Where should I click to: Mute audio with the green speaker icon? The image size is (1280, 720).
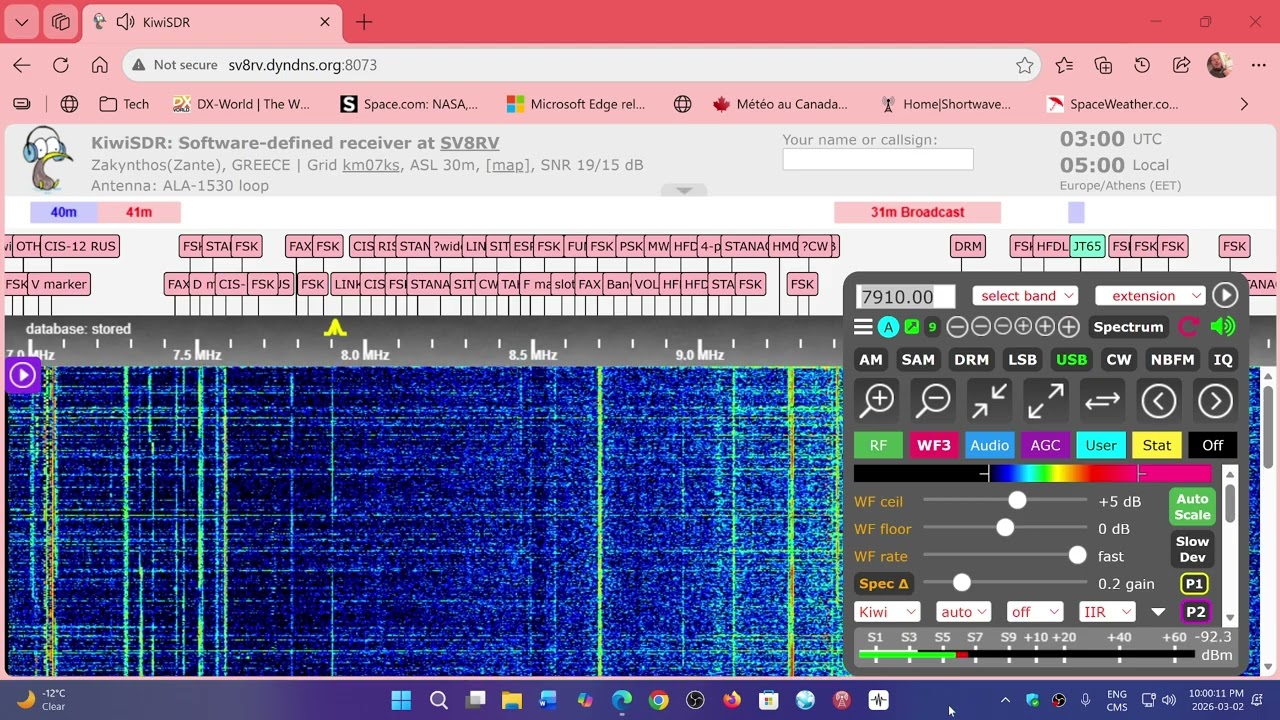(x=1222, y=327)
